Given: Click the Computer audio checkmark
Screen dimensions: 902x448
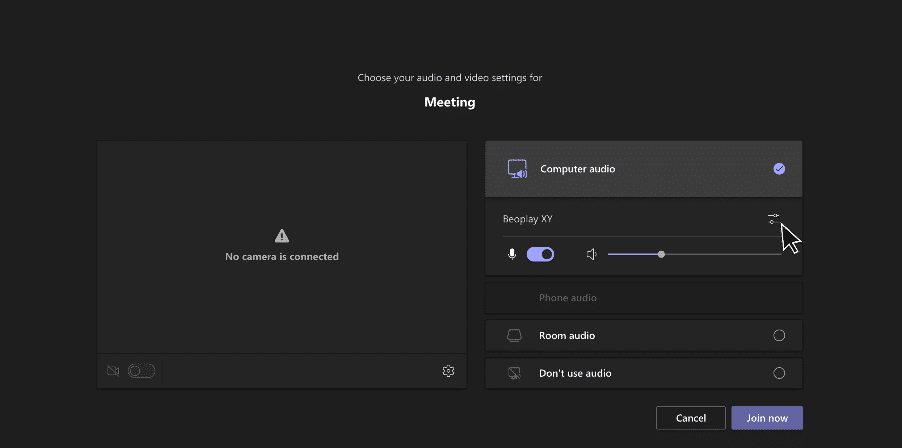Looking at the screenshot, I should (x=779, y=169).
